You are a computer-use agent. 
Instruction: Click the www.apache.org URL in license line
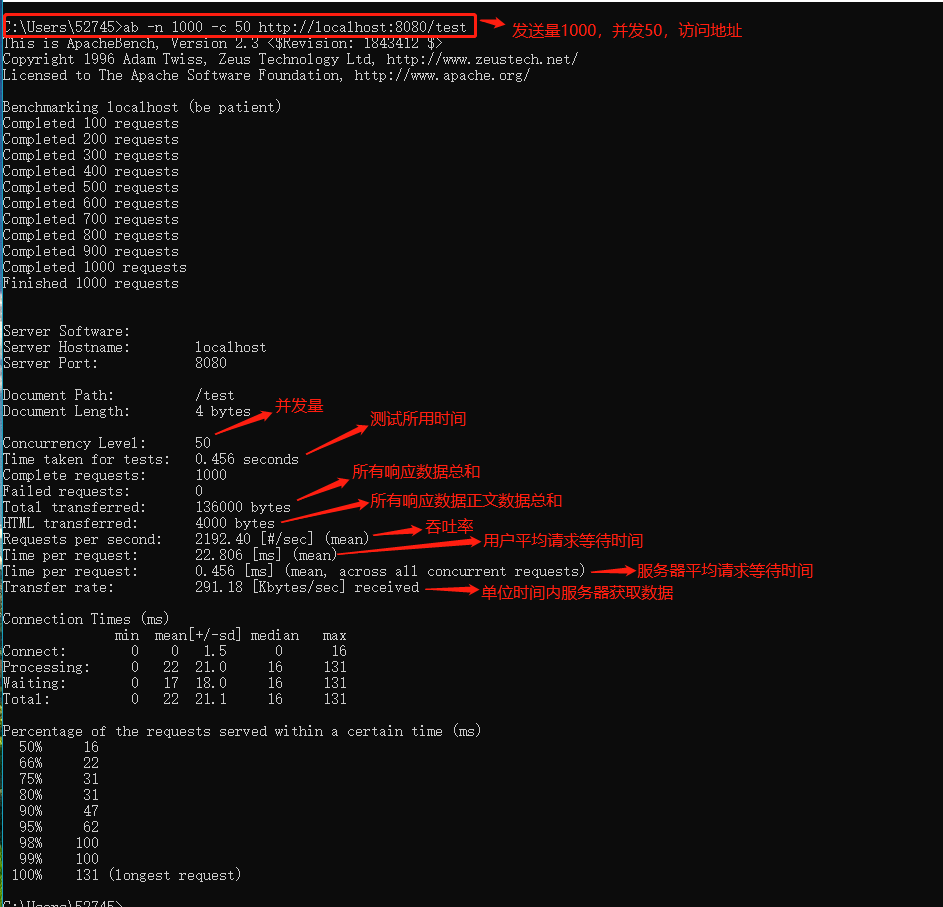coord(442,75)
